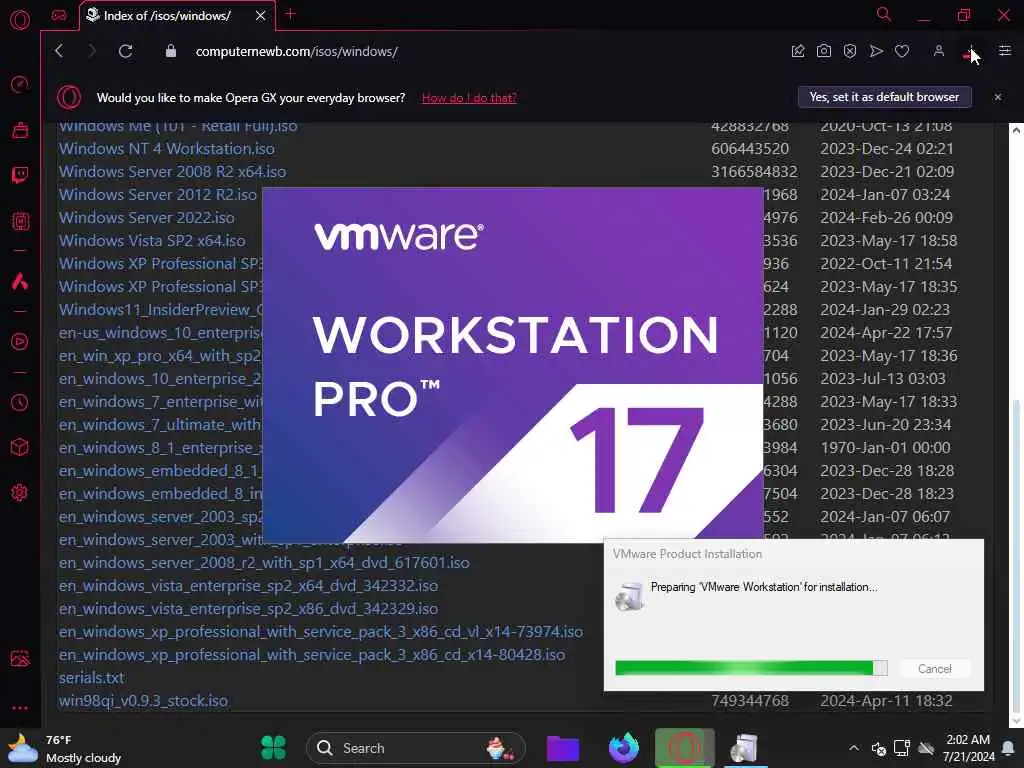This screenshot has height=768, width=1024.
Task: Open the 'How do I do that?' link
Action: point(469,98)
